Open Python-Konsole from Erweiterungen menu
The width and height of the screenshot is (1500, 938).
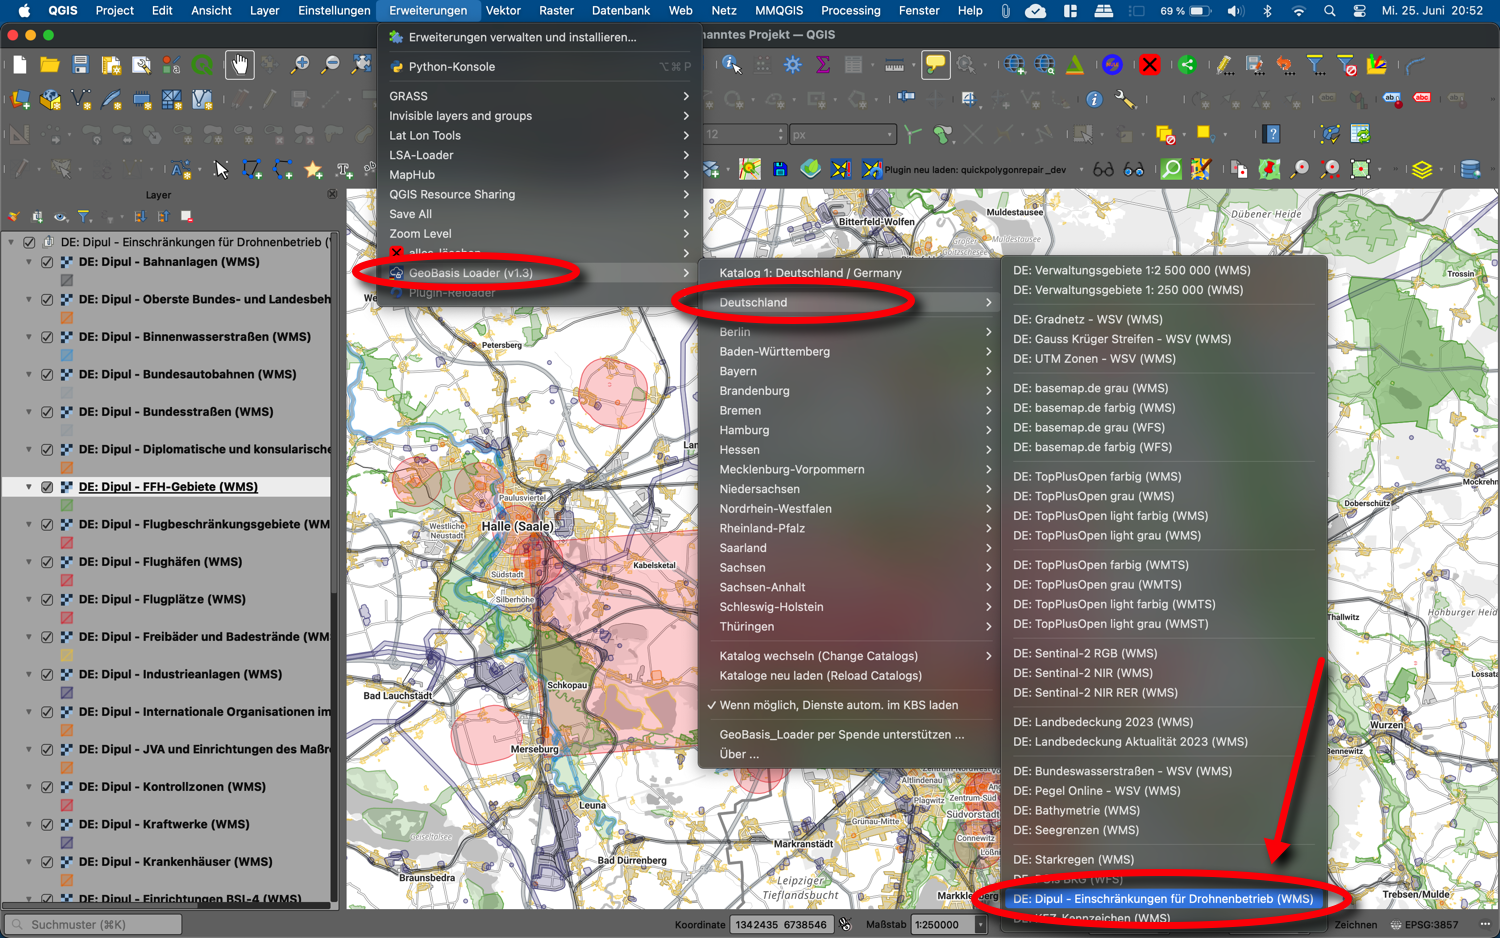tap(539, 67)
